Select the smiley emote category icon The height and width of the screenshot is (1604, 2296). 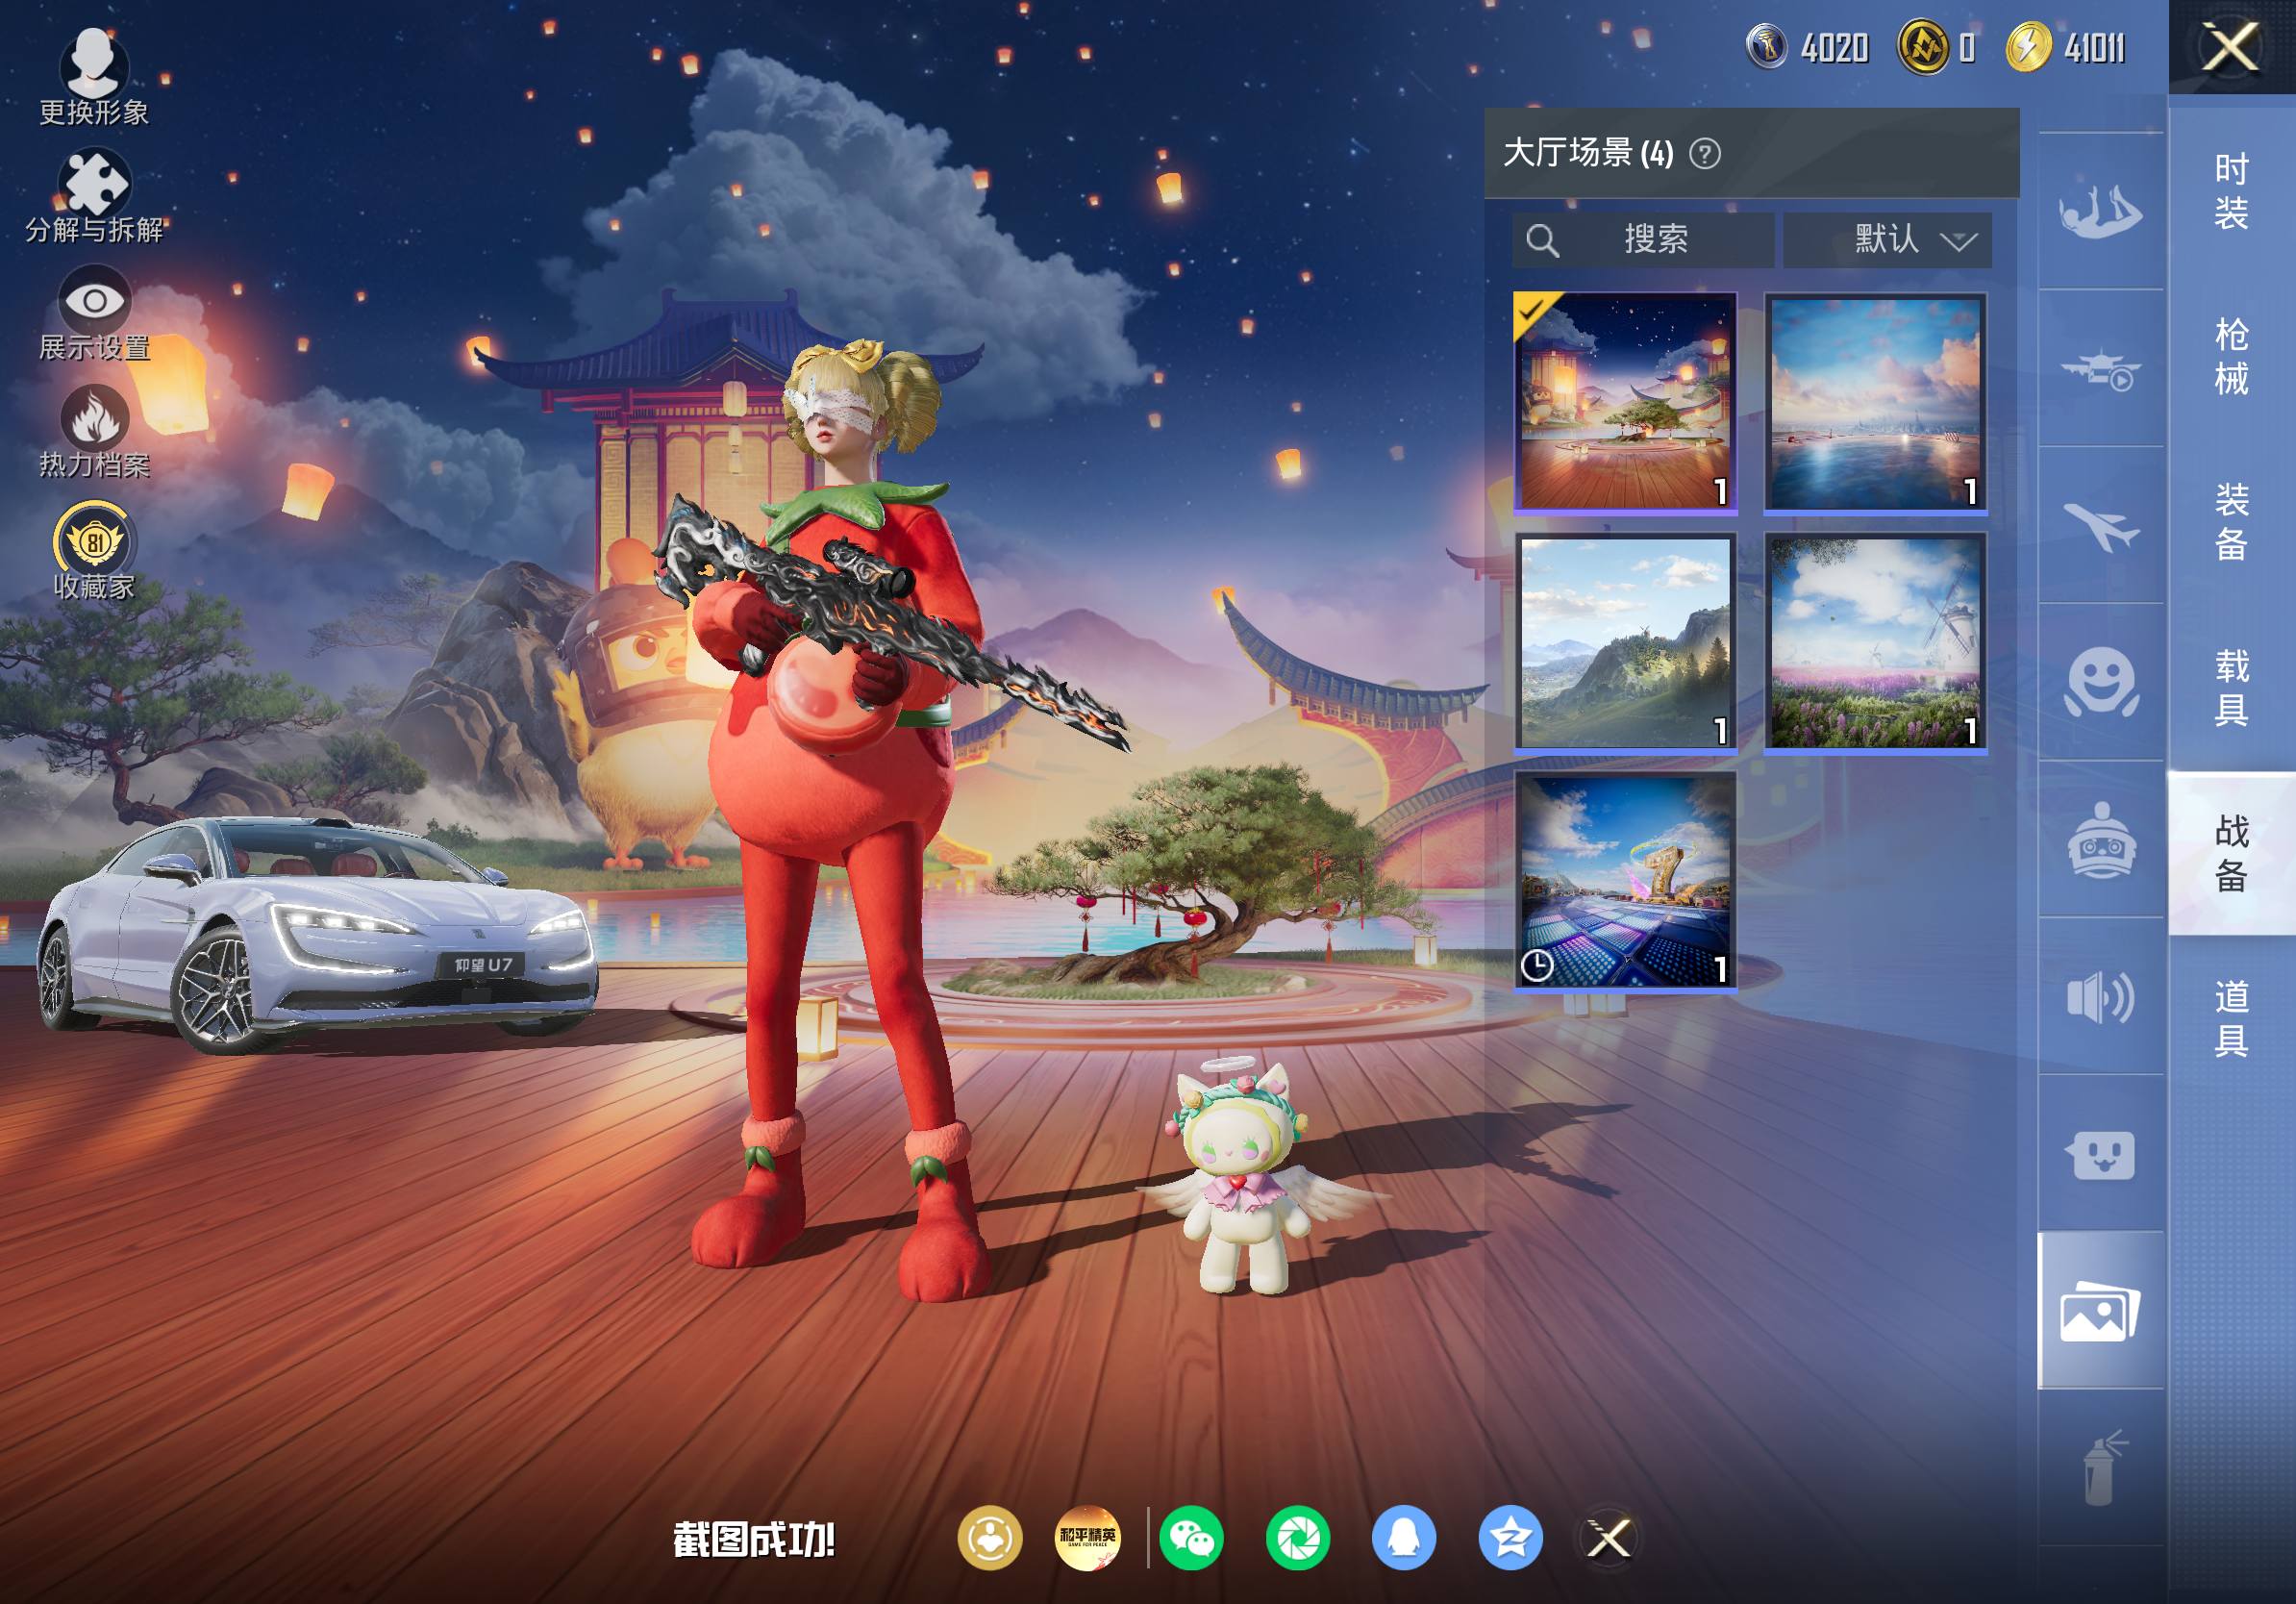click(2100, 683)
